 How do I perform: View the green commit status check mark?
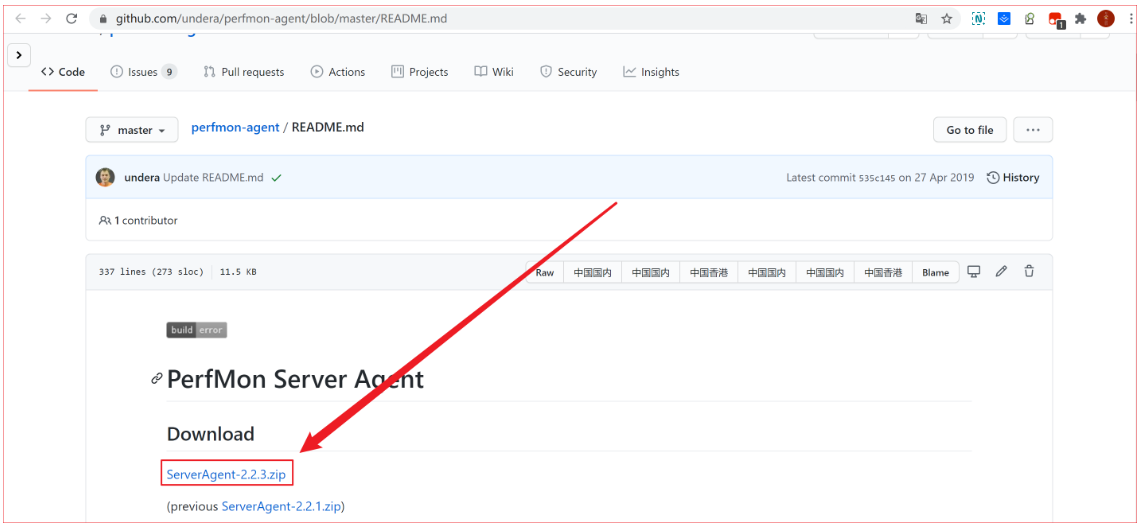pyautogui.click(x=276, y=178)
